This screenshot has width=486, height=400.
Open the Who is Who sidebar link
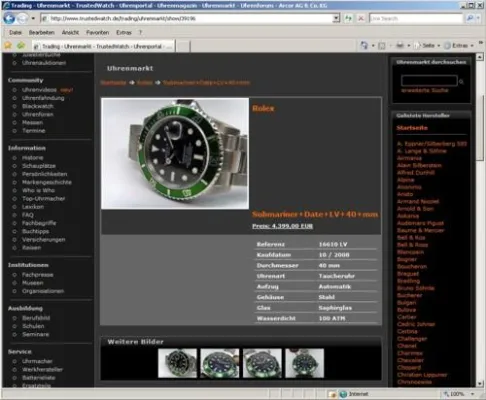click(x=38, y=190)
